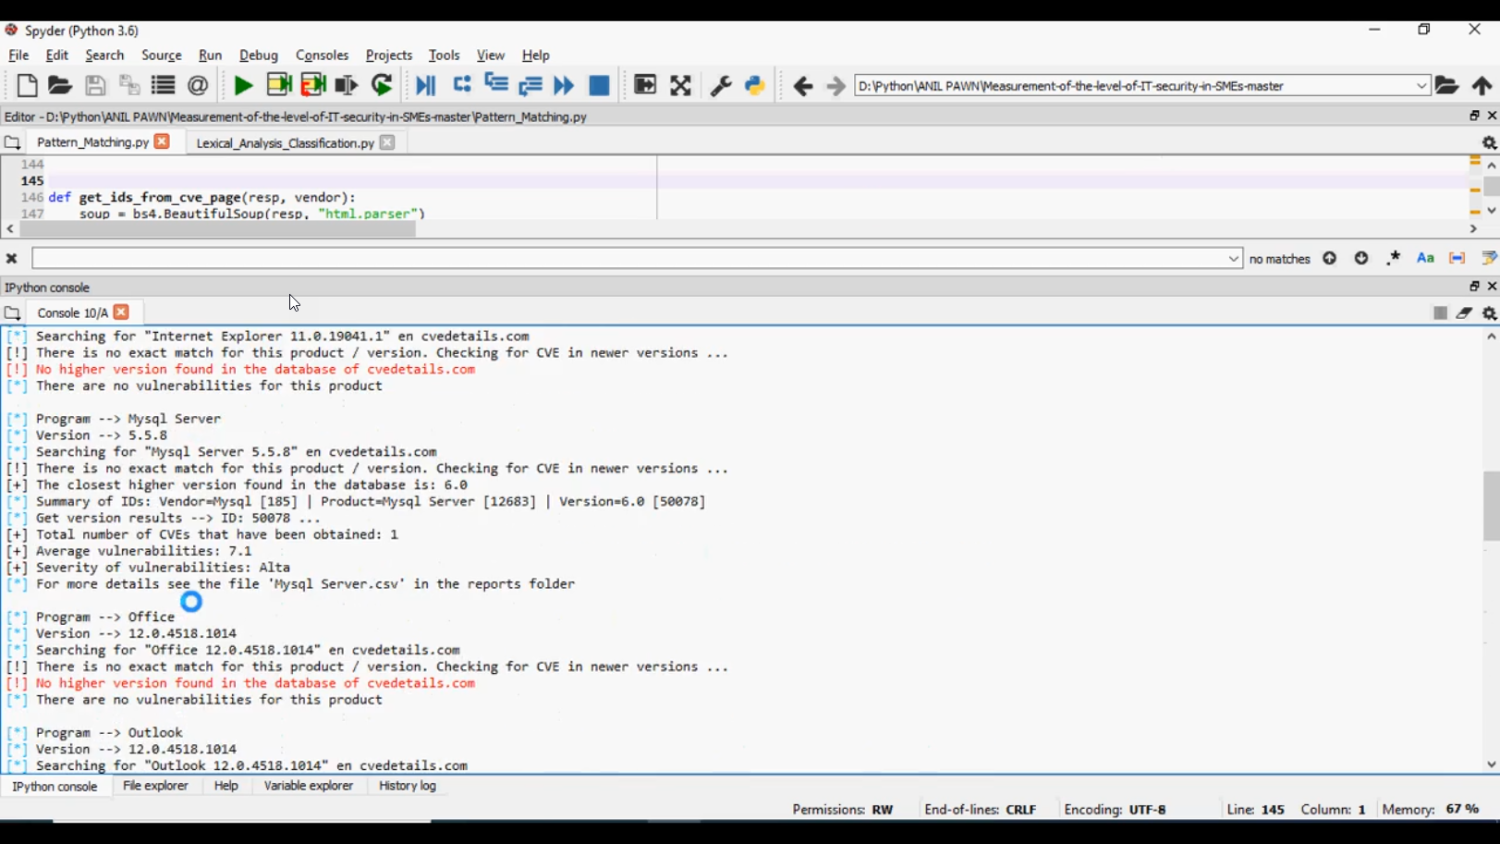Expand the working directory path dropdown
The image size is (1500, 844).
1421,86
